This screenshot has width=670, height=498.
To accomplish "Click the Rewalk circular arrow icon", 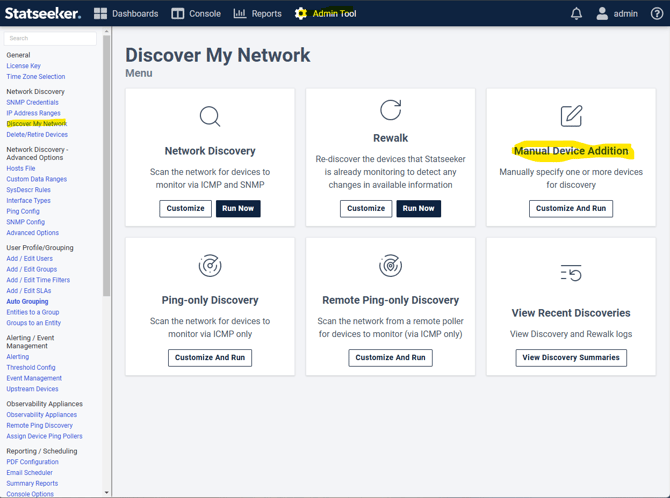I will tap(390, 110).
